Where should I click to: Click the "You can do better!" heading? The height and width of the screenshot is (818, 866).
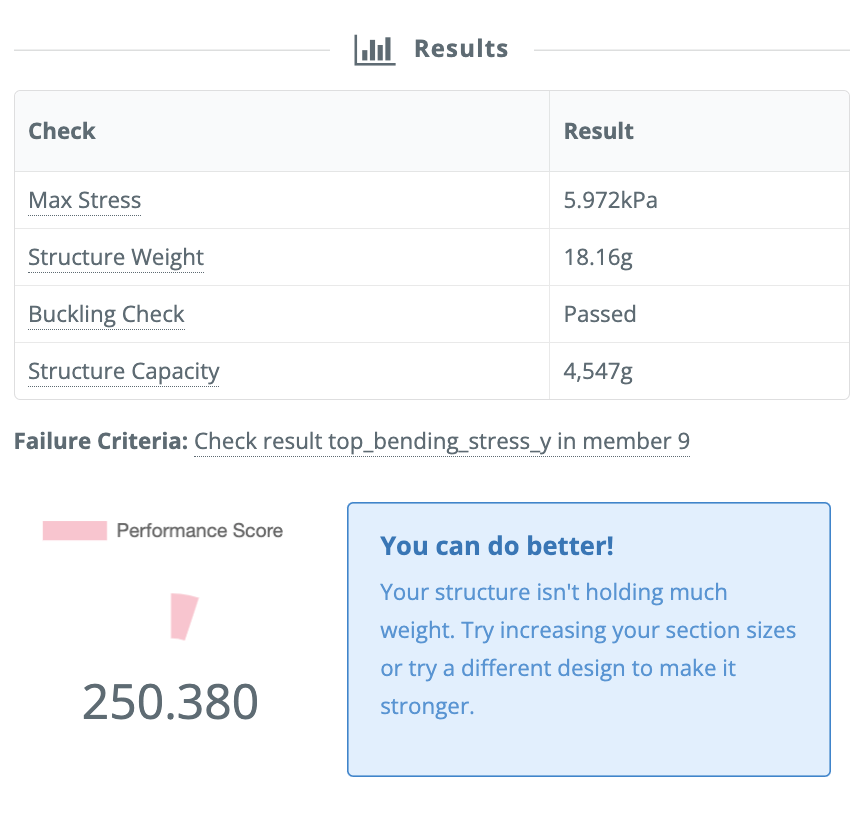tap(497, 546)
